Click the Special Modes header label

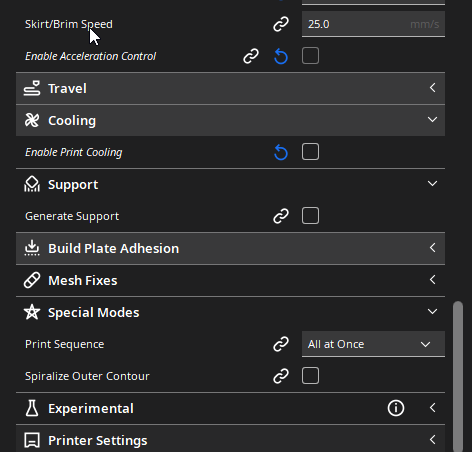94,313
